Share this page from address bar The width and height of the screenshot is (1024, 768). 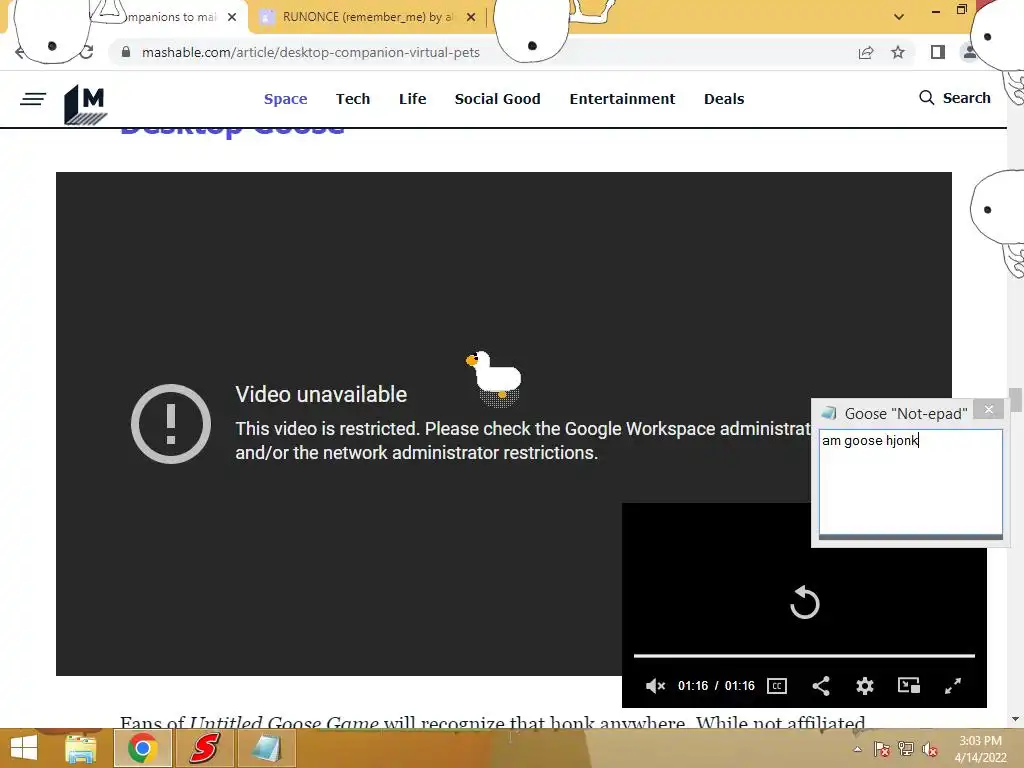(866, 52)
